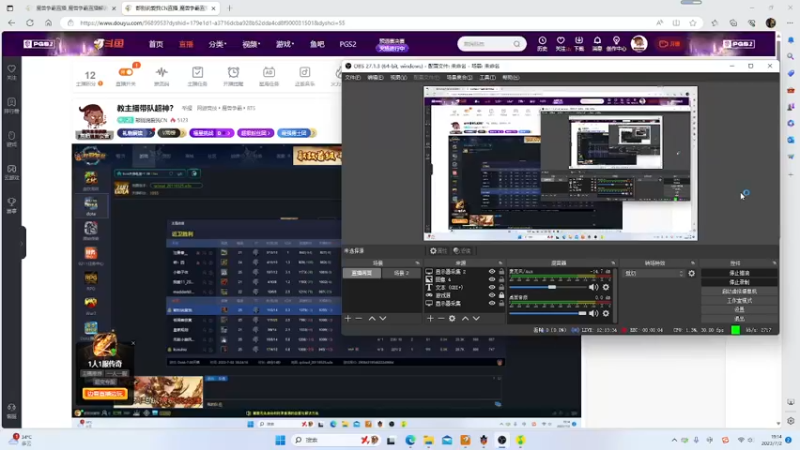Pop out the Controls dock panel
Viewport: 800px width, 450px height.
click(x=774, y=263)
